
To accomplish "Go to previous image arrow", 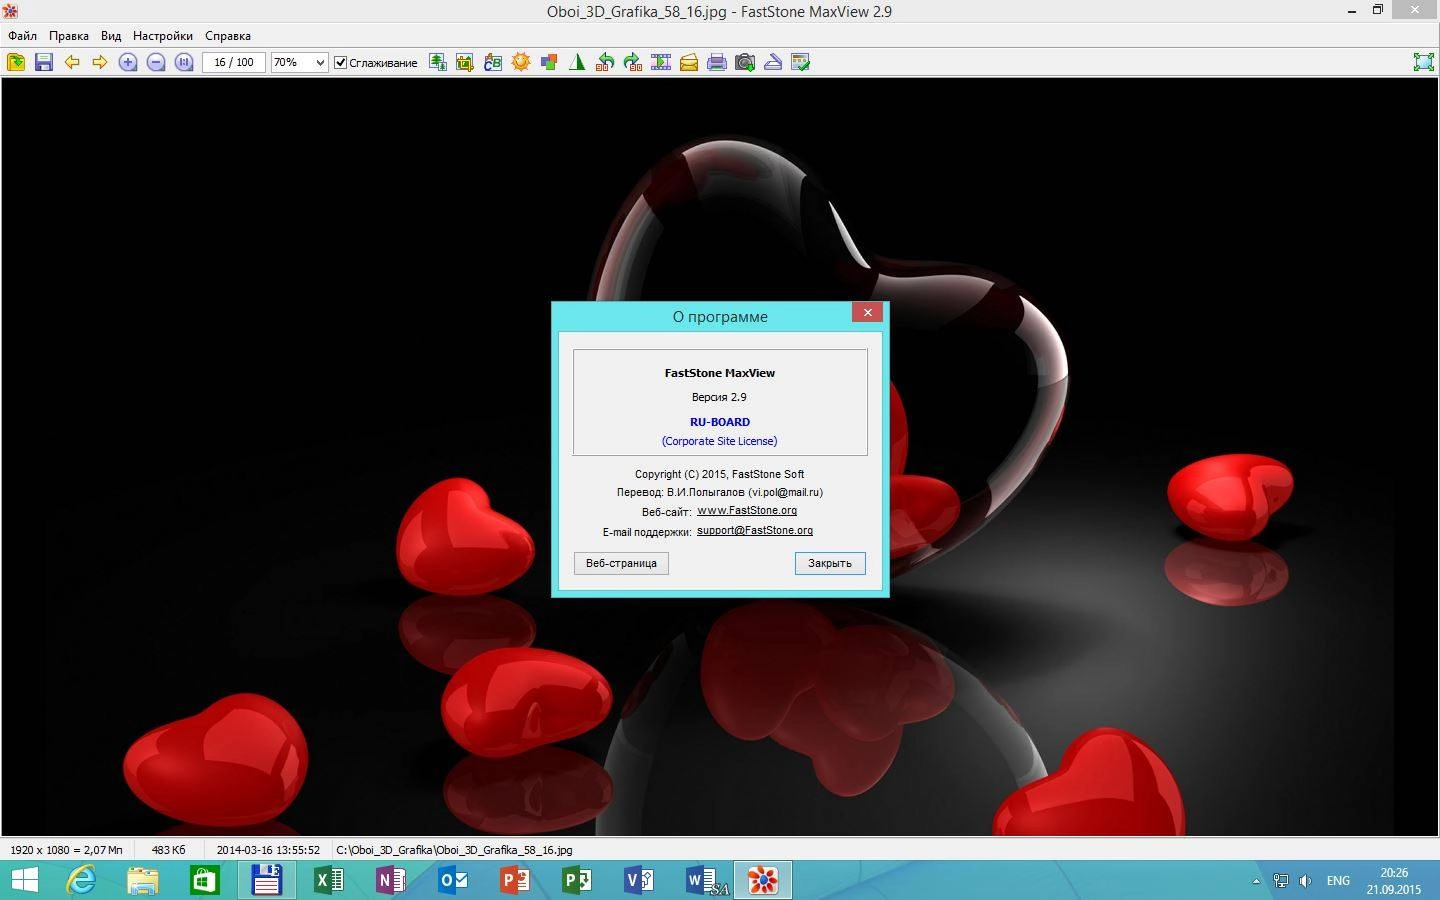I will coord(72,62).
